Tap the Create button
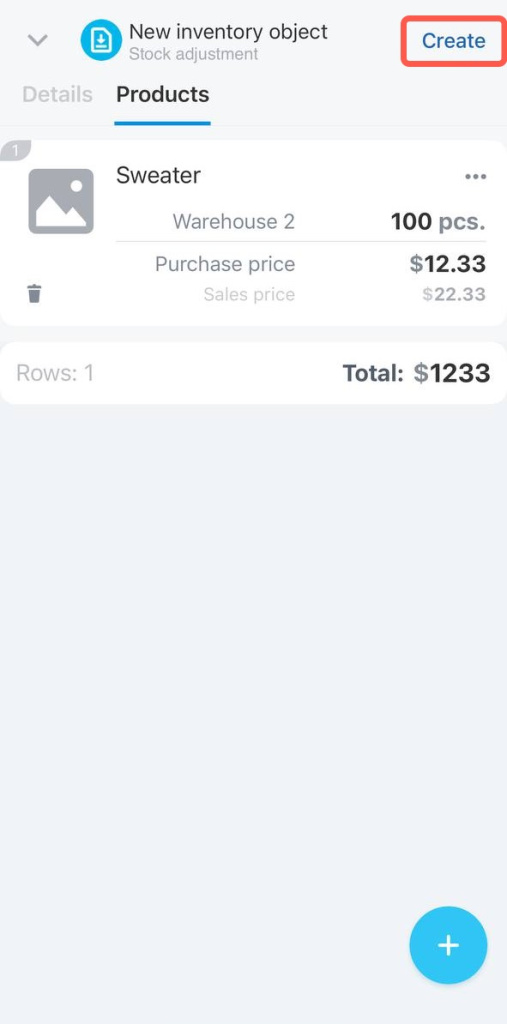The width and height of the screenshot is (507, 1024). [x=453, y=41]
